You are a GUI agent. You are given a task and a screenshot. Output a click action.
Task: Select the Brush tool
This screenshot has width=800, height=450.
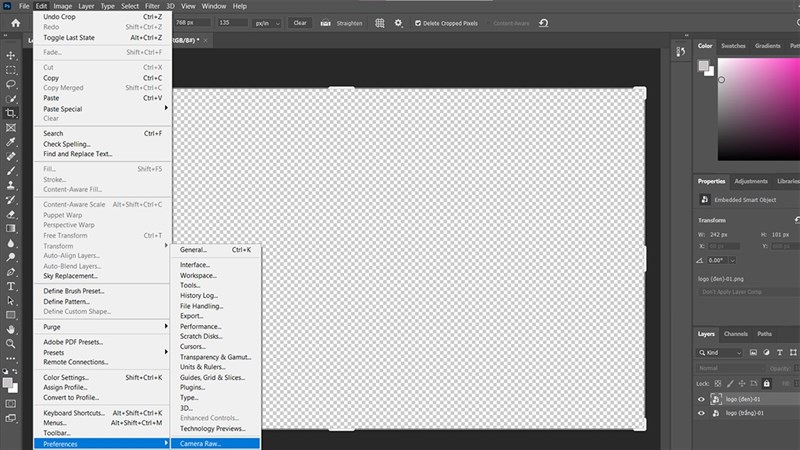(11, 171)
